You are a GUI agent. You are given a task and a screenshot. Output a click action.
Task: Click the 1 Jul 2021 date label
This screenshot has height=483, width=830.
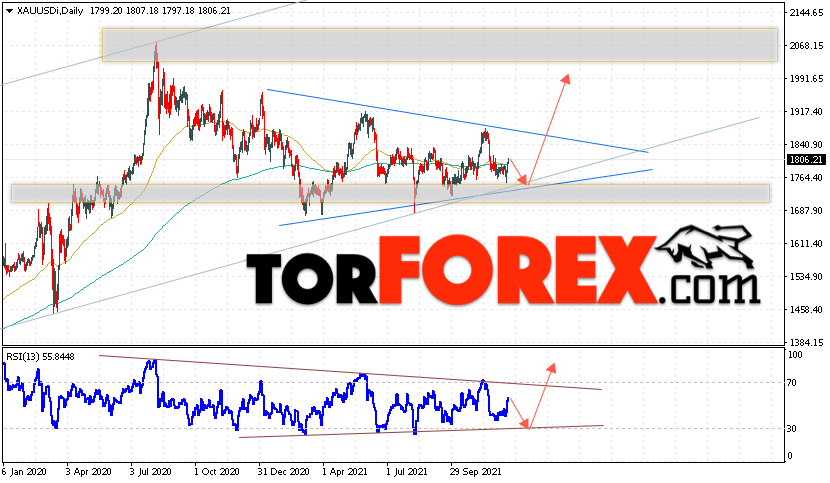point(407,471)
